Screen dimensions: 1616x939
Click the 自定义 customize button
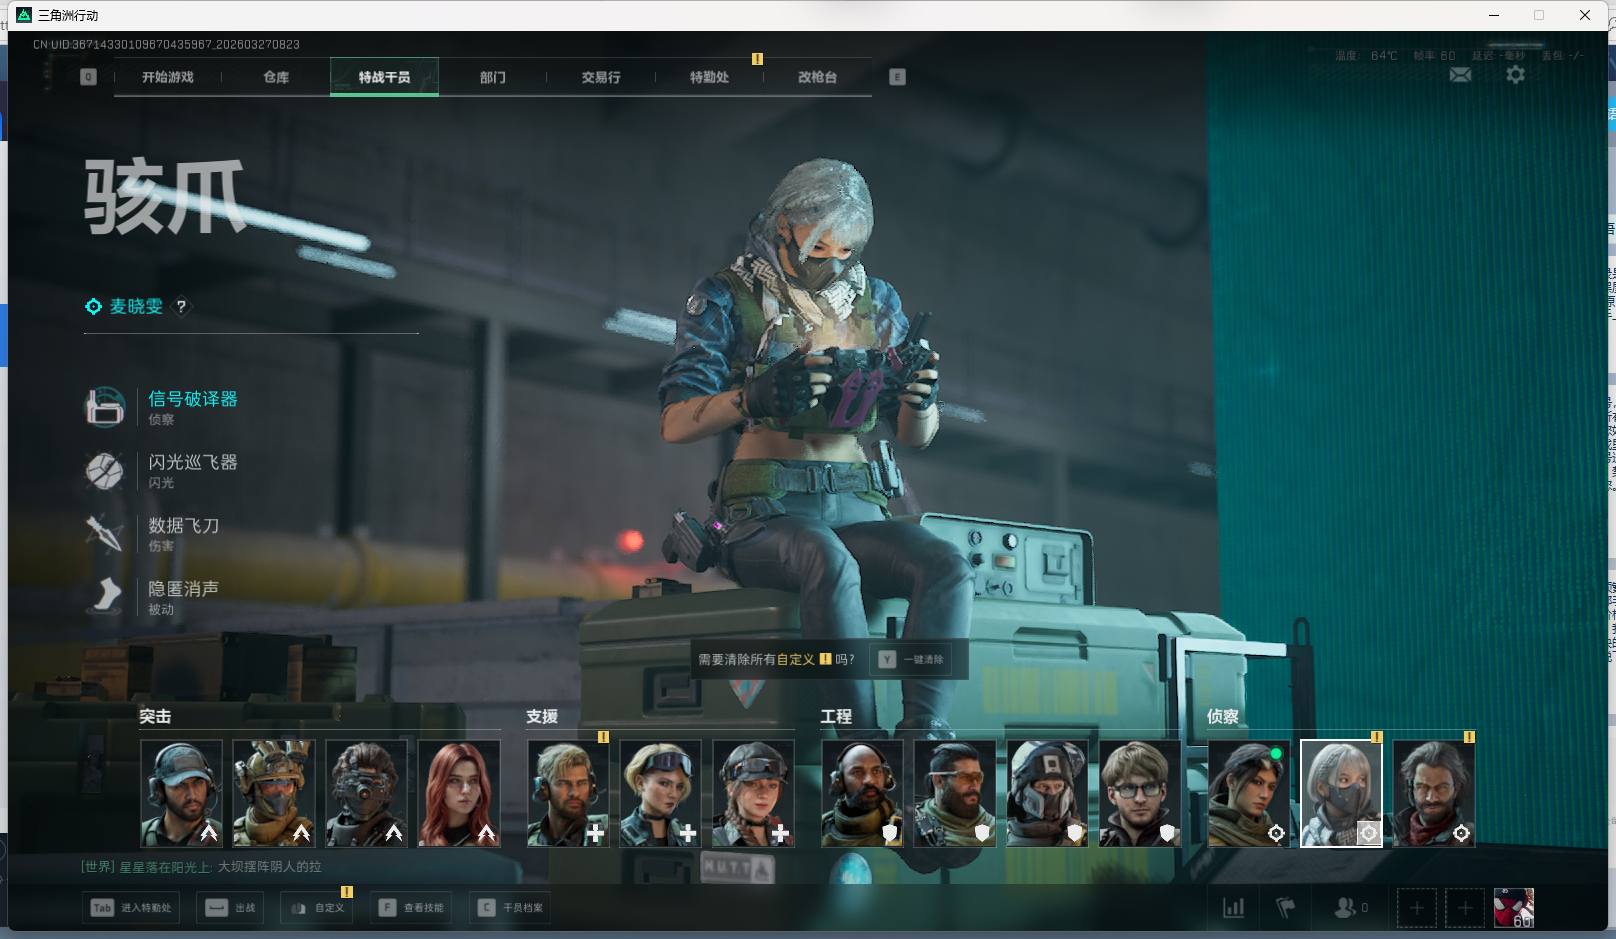coord(317,908)
